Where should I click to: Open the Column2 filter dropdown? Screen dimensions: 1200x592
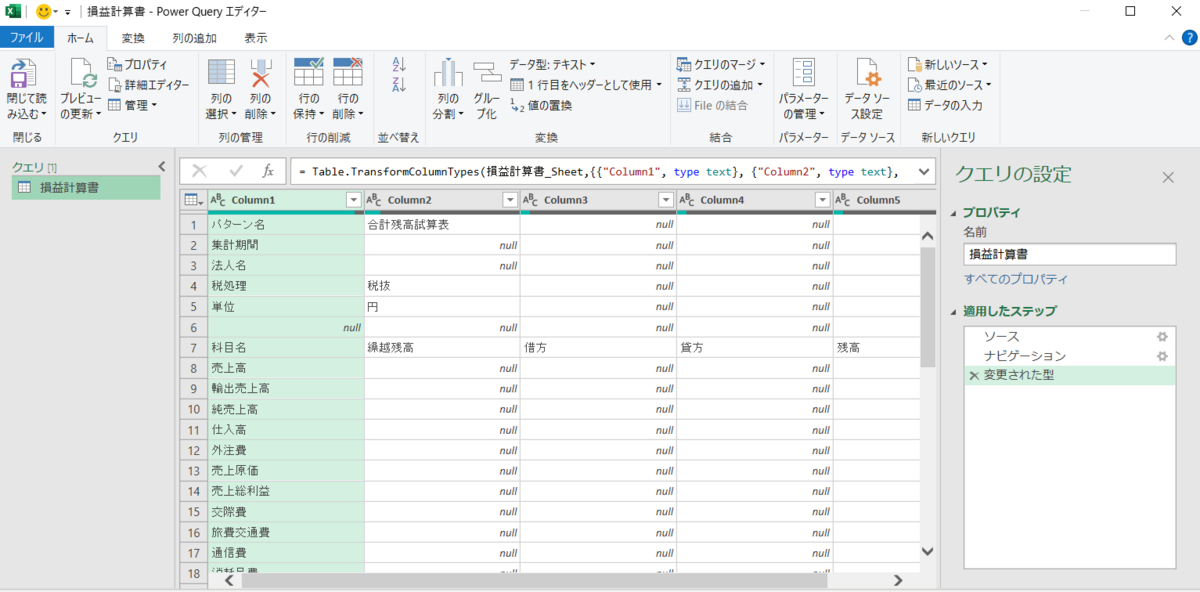pos(509,200)
